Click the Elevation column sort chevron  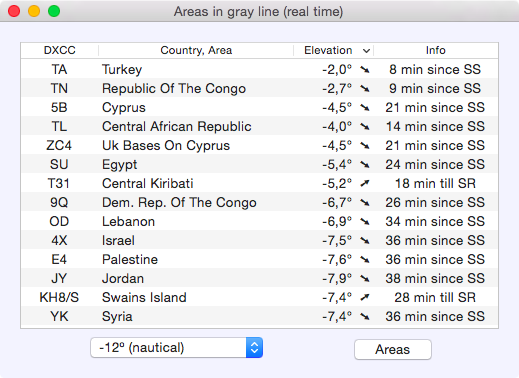(x=366, y=51)
